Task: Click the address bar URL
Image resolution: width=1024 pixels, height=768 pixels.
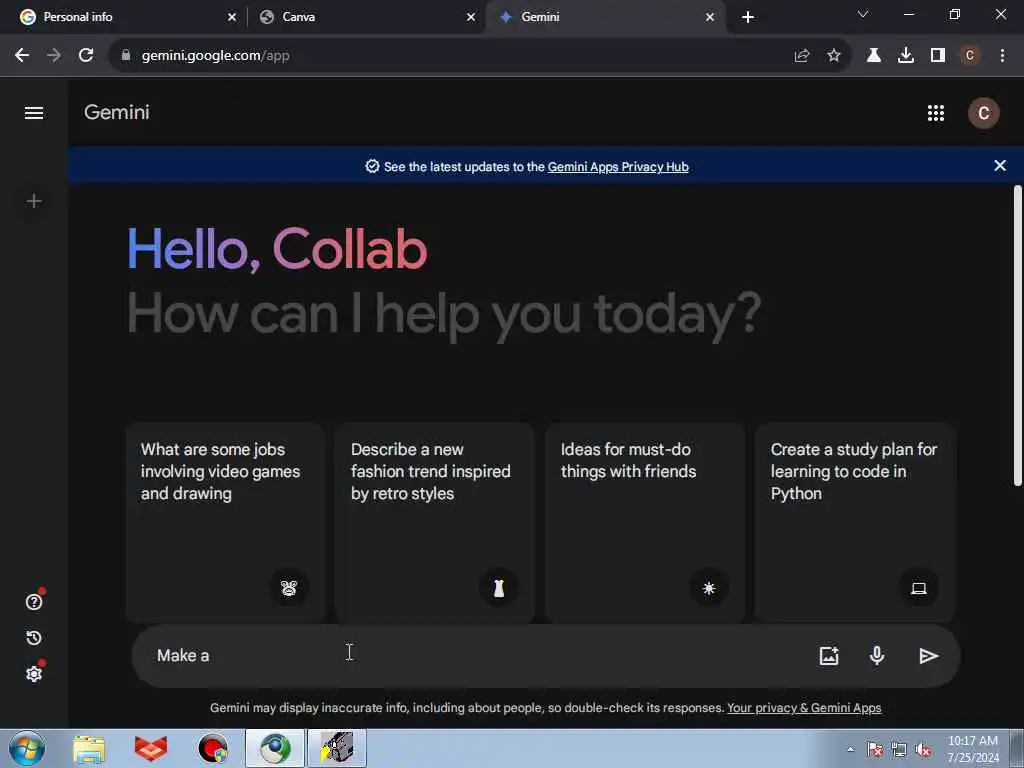Action: (x=216, y=56)
